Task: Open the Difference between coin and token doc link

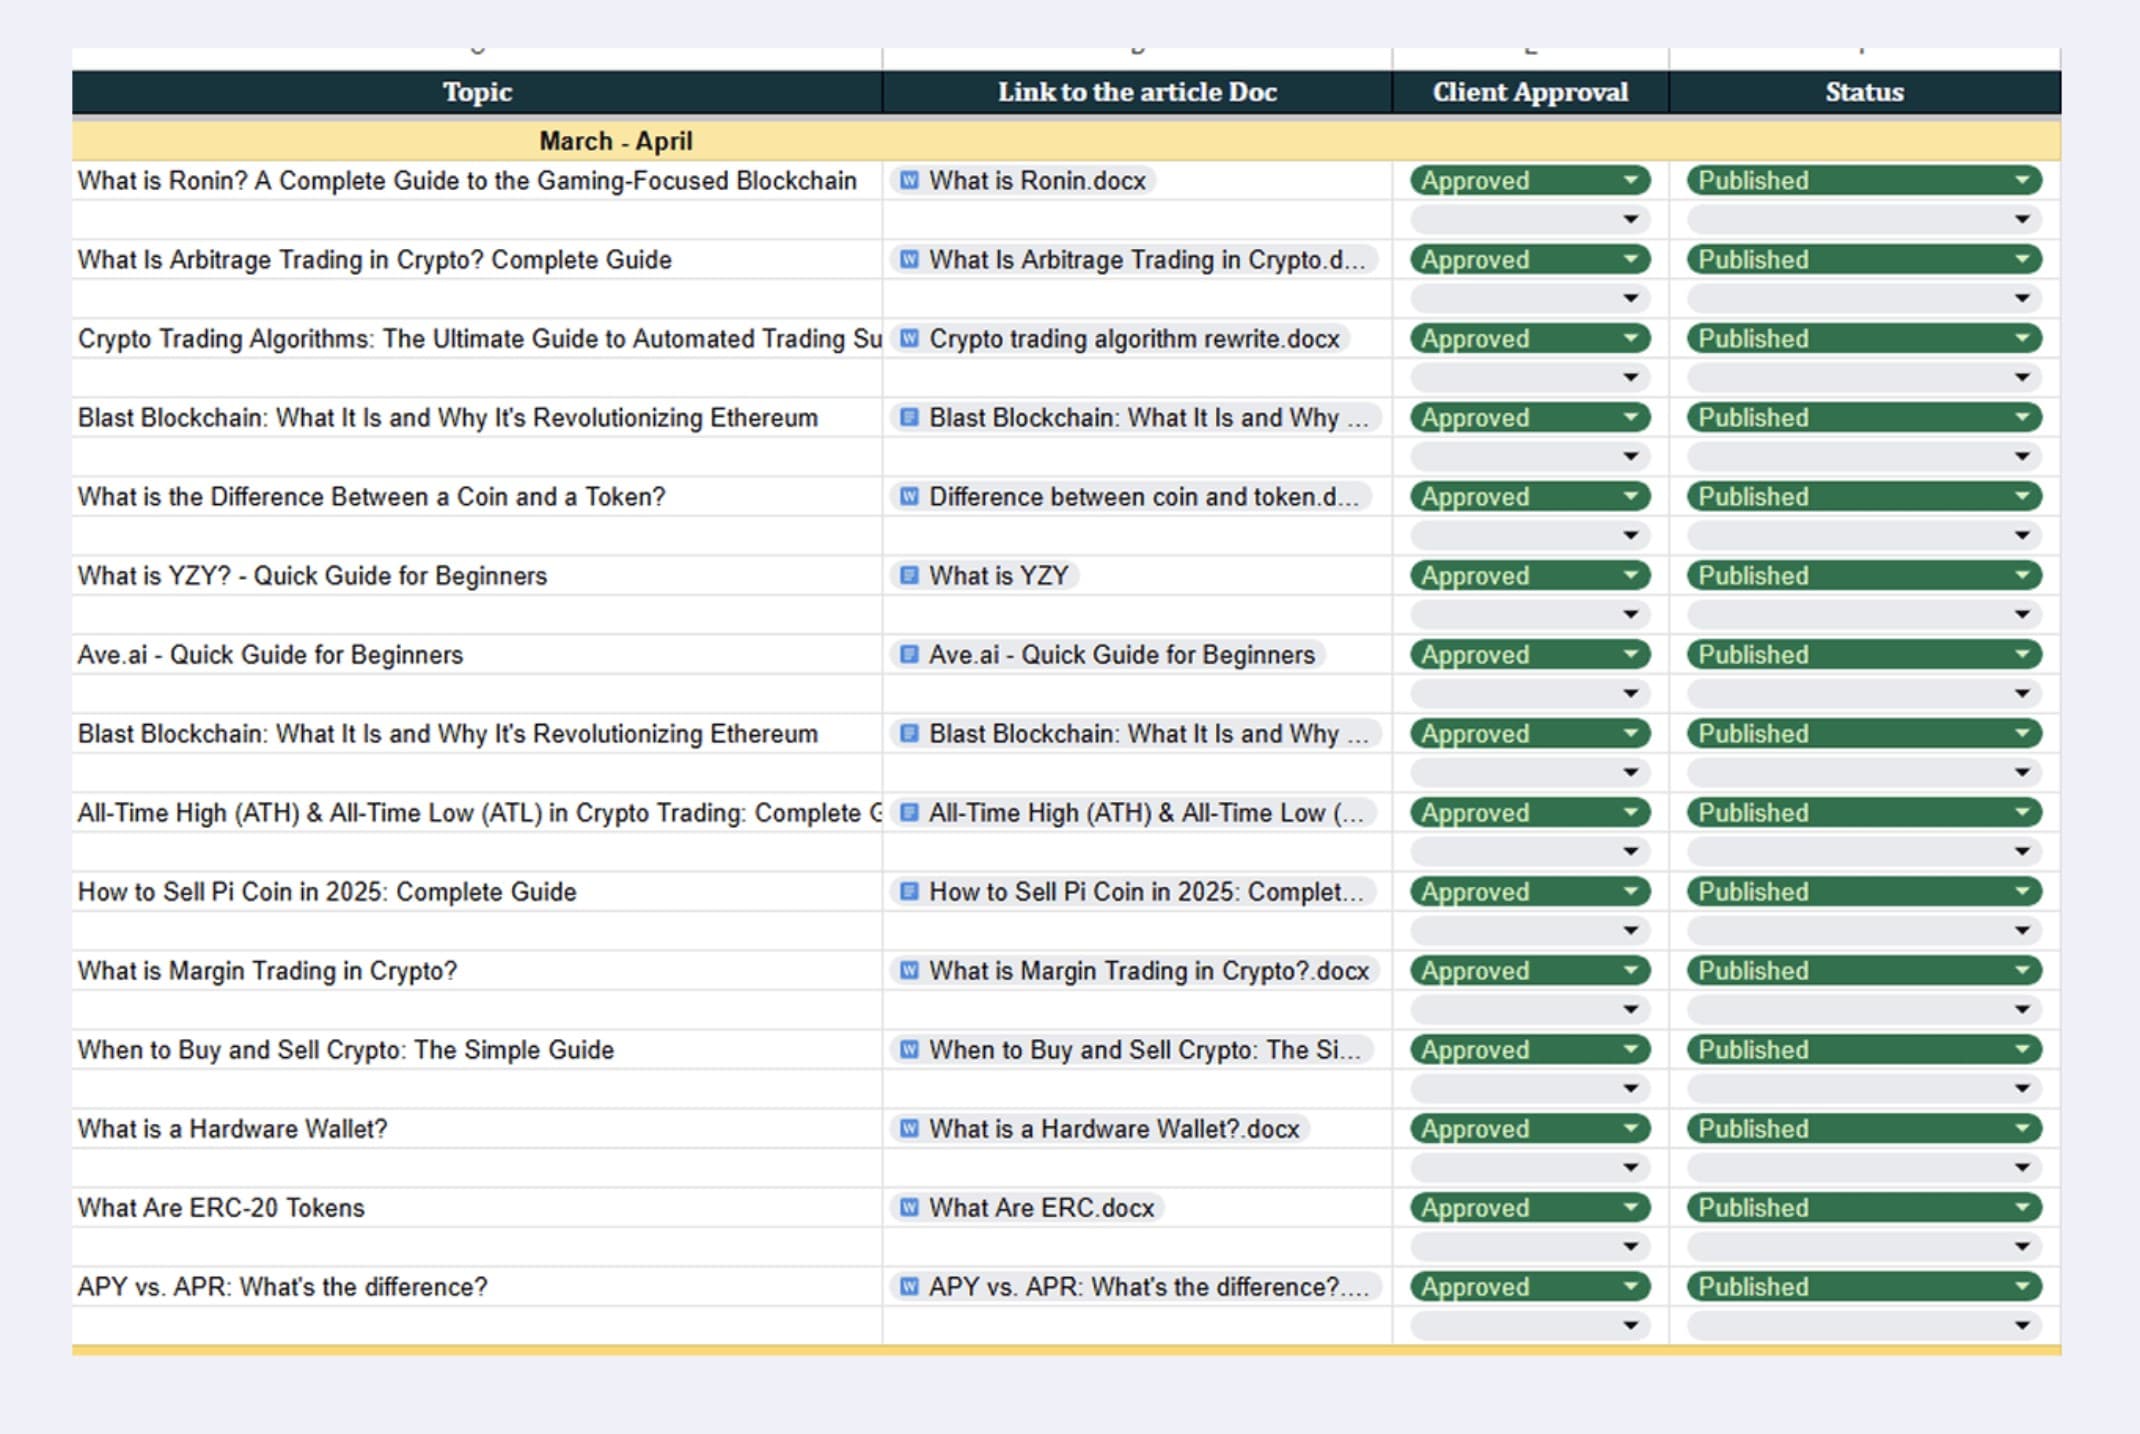Action: coord(1131,497)
